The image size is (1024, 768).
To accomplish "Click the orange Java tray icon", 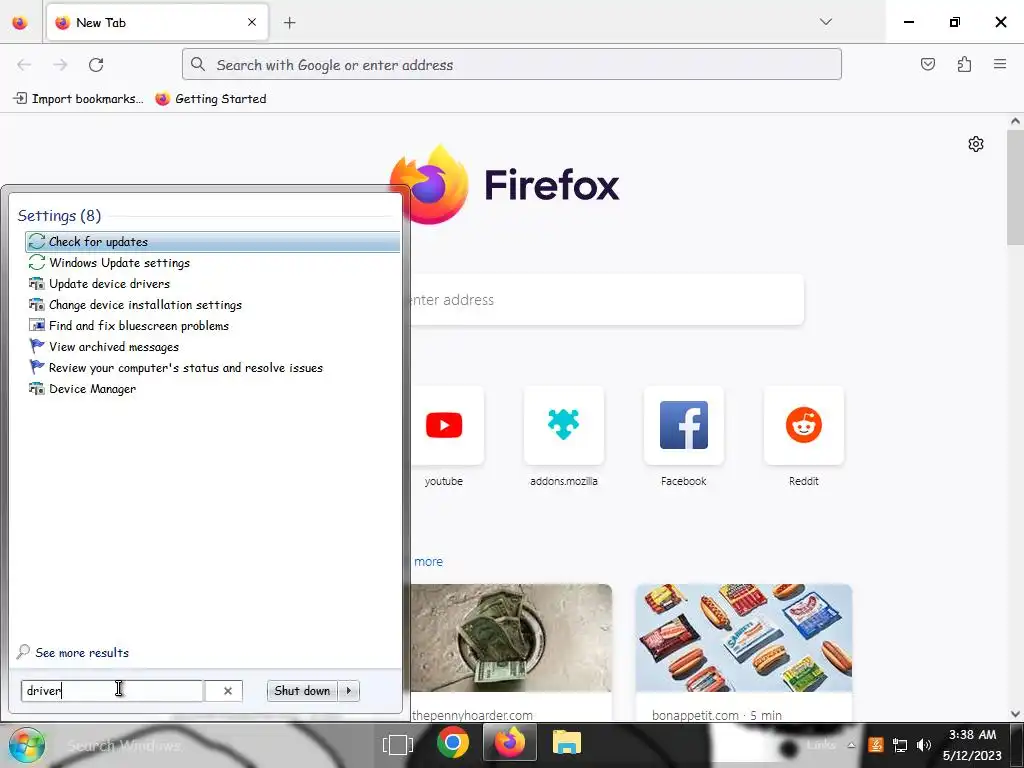I will [876, 745].
